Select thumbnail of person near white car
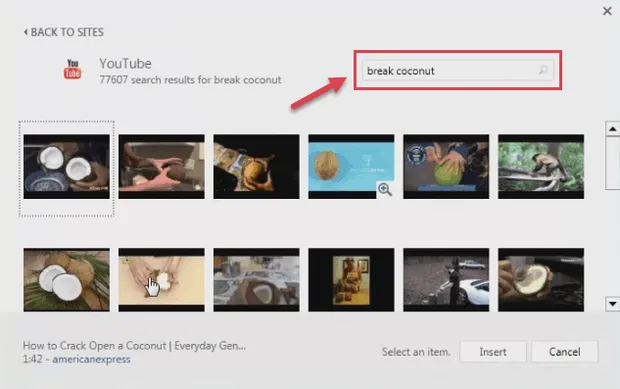Screen dimensions: 620x389 coord(446,280)
